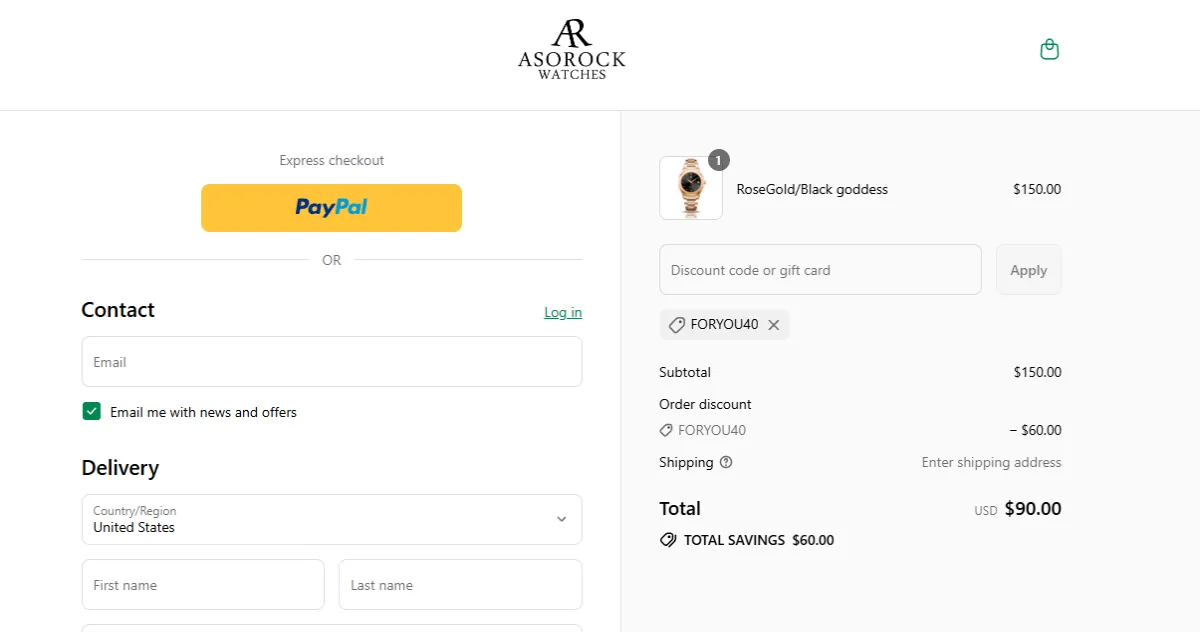The width and height of the screenshot is (1200, 632).
Task: Click the Contact section heading
Action: (x=118, y=310)
